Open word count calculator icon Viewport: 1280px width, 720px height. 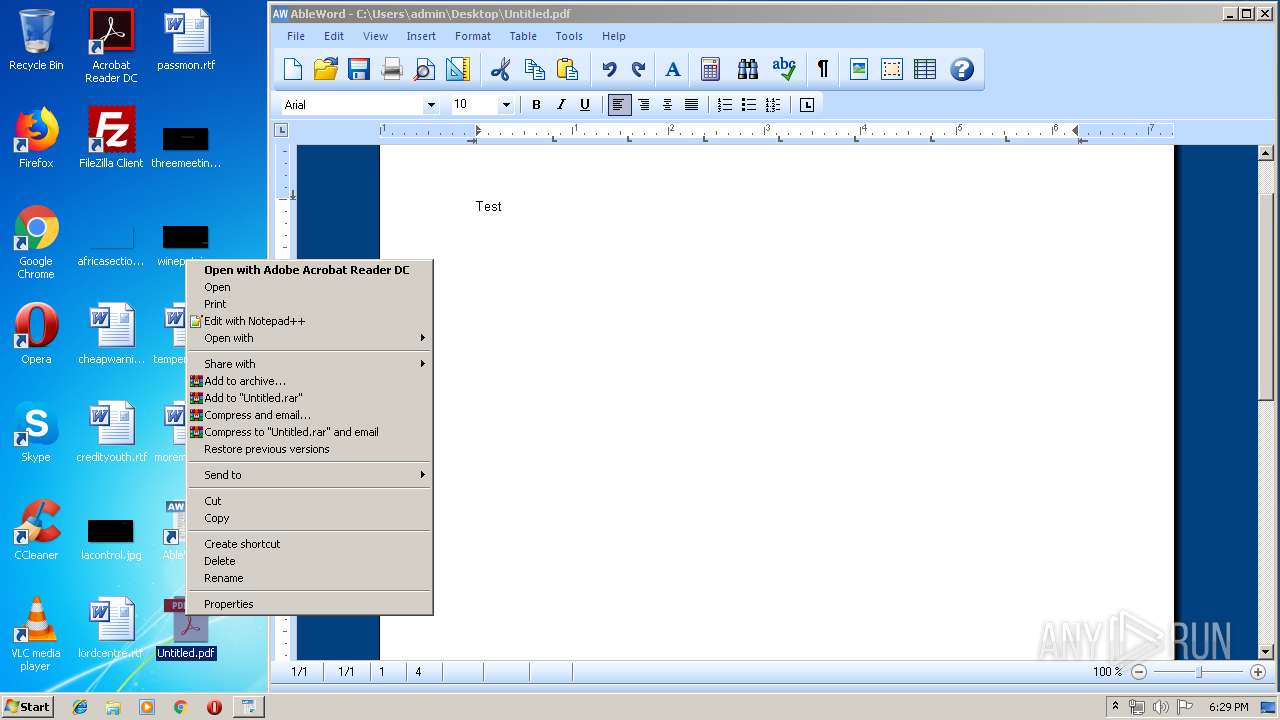click(x=711, y=69)
